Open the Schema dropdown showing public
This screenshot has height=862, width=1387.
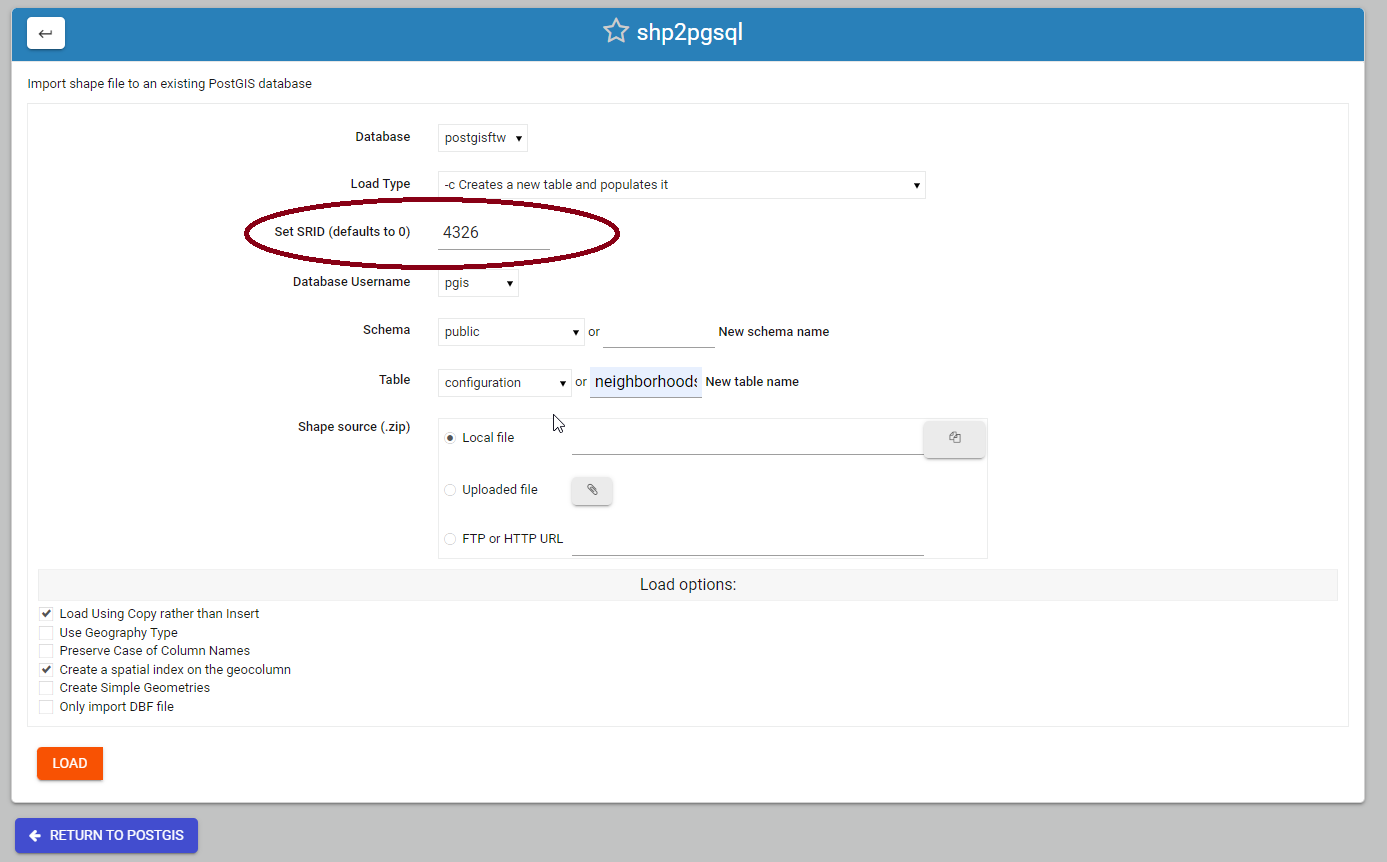click(x=510, y=332)
